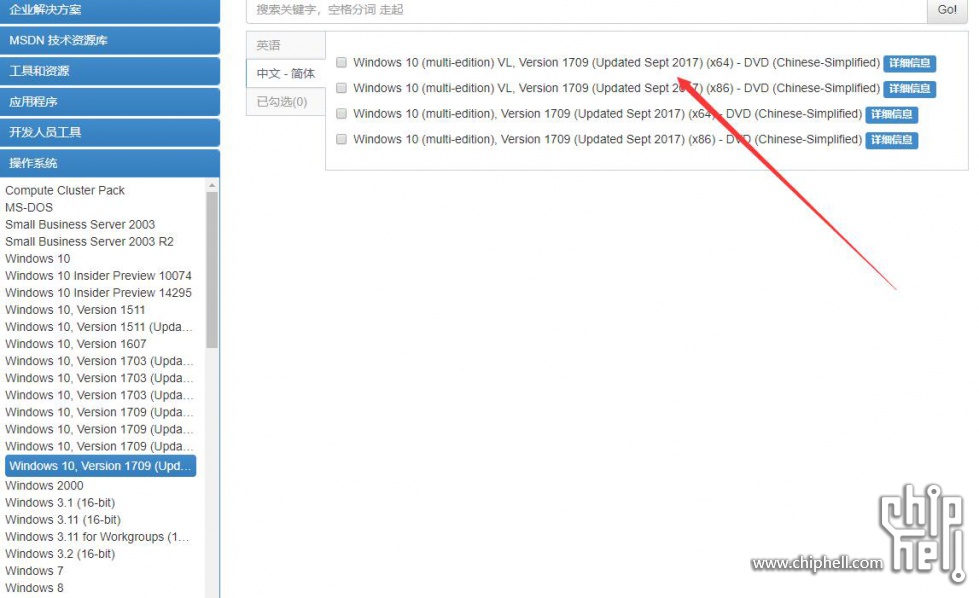
Task: Click the Go! search button
Action: [947, 10]
